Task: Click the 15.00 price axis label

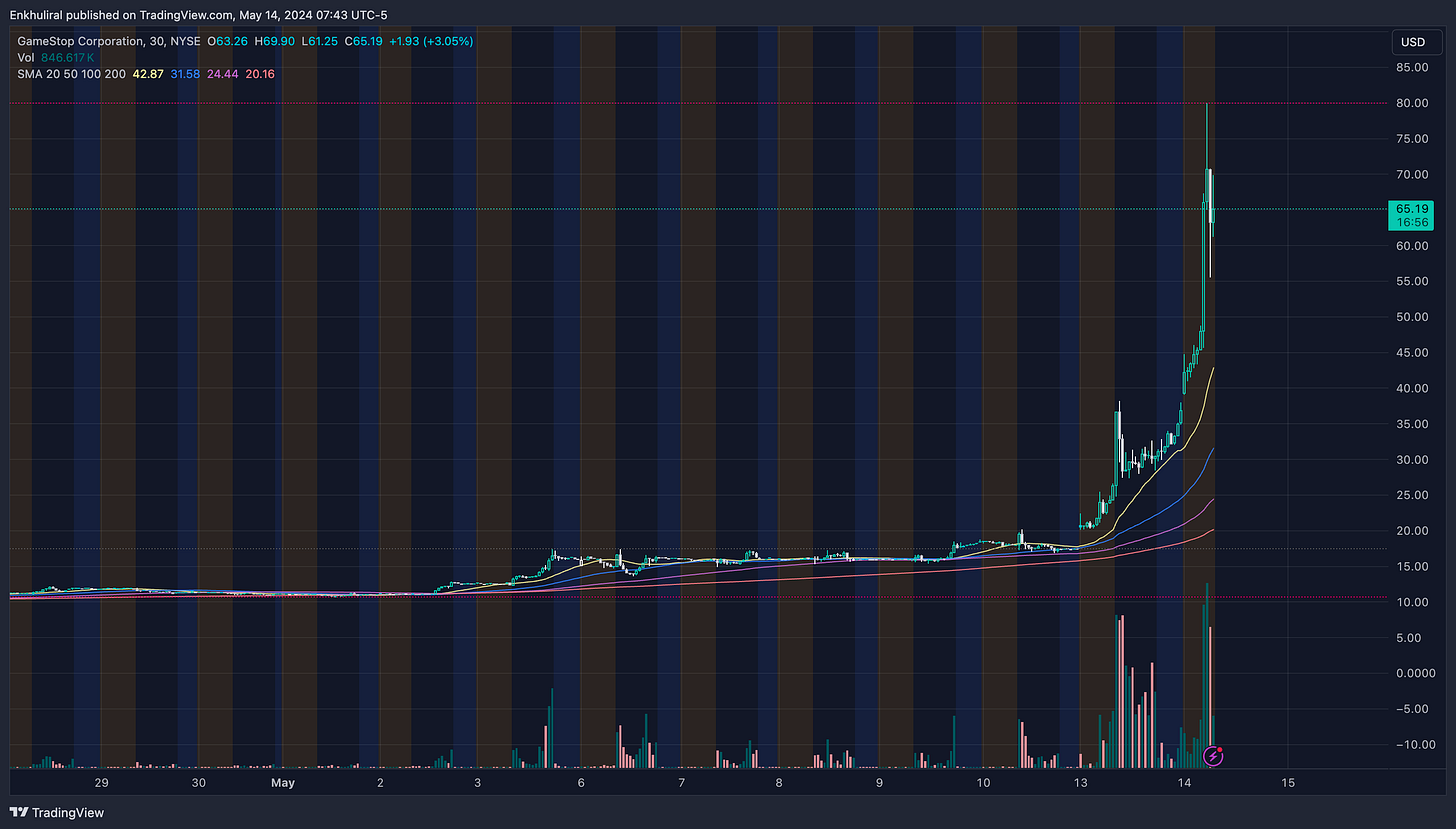Action: click(1413, 567)
